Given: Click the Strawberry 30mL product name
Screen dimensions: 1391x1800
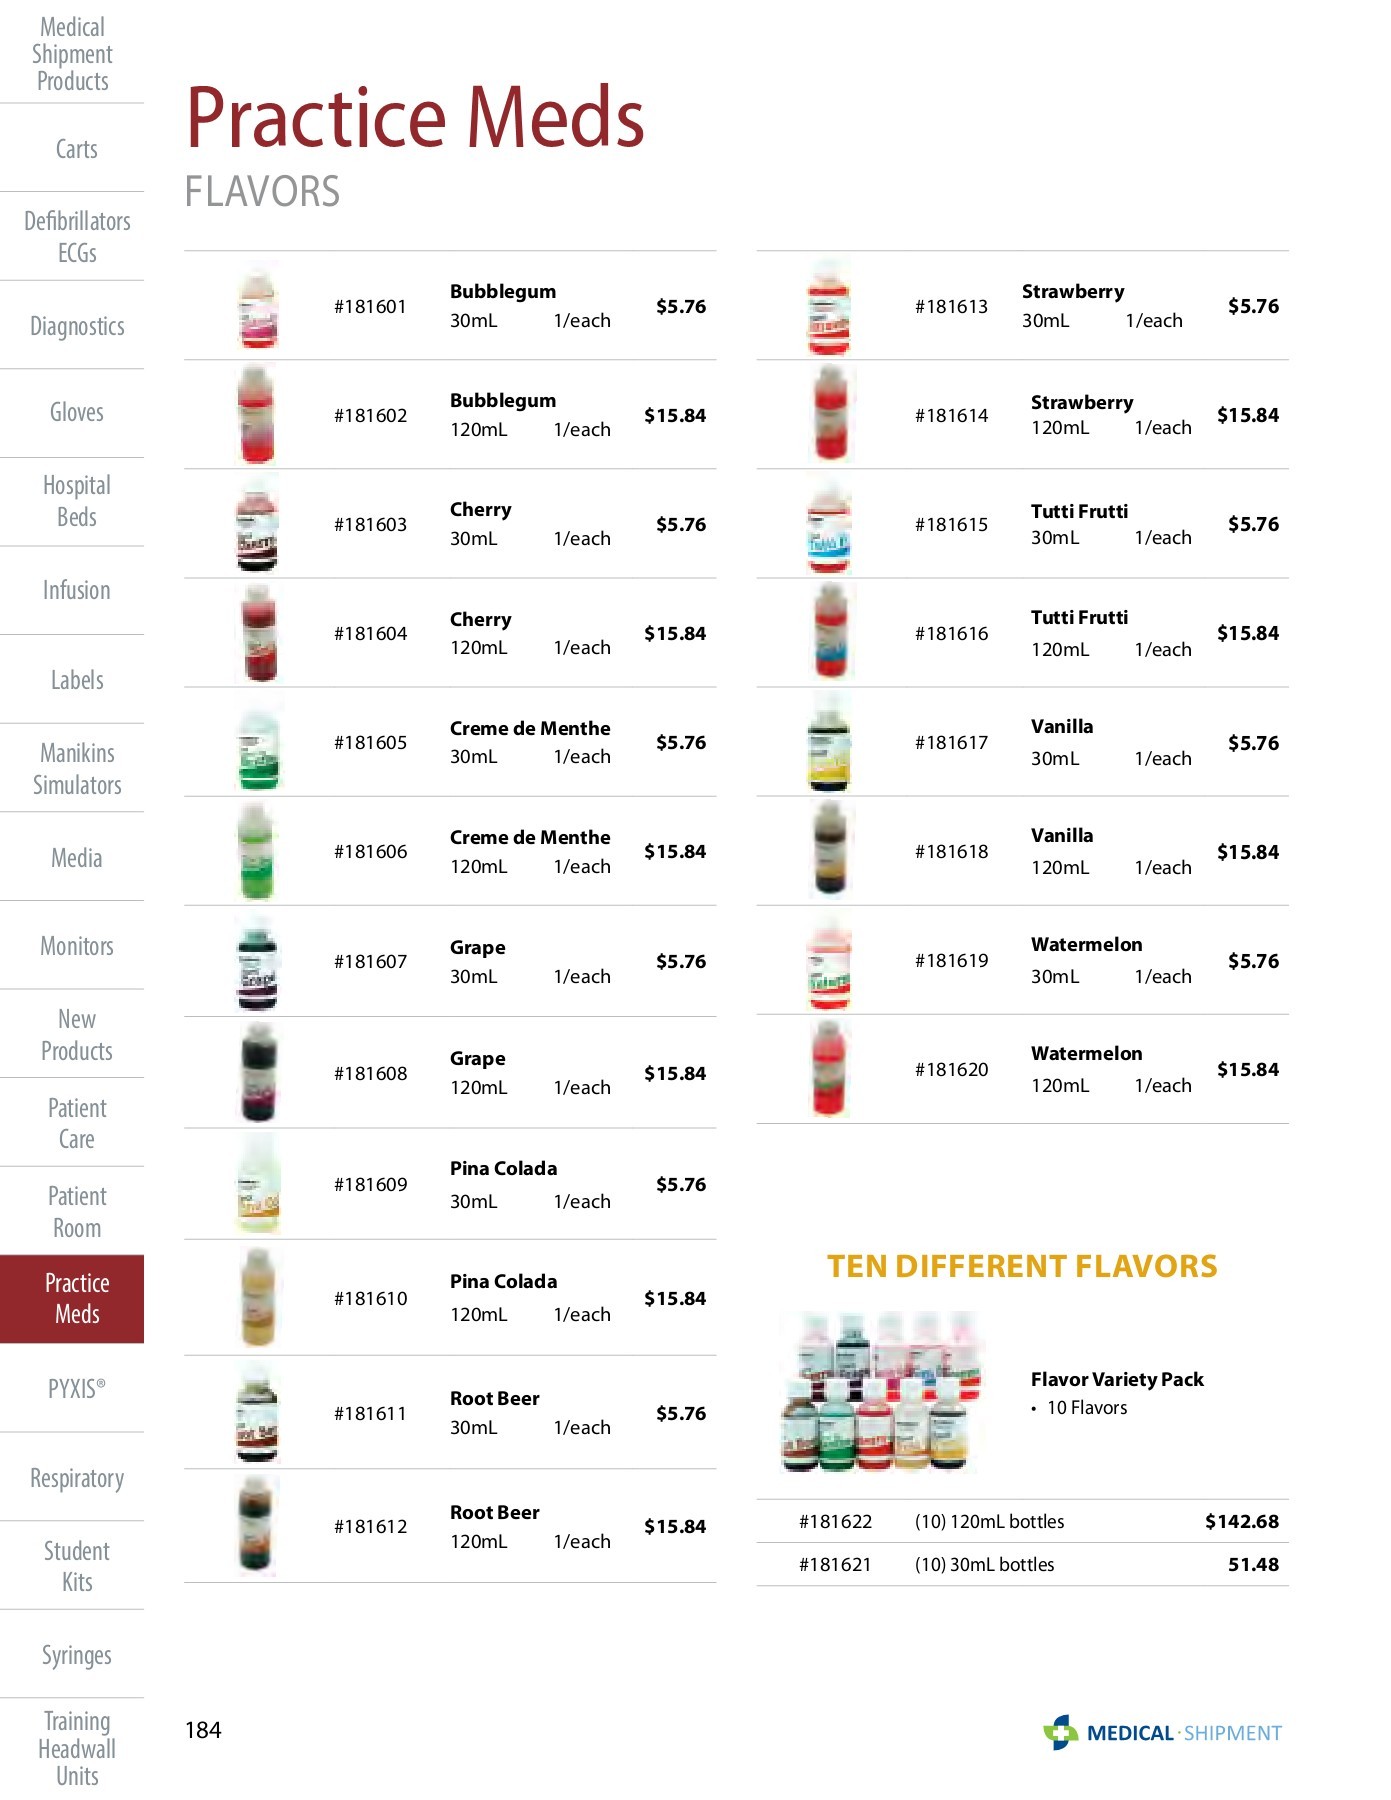Looking at the screenshot, I should 1072,291.
